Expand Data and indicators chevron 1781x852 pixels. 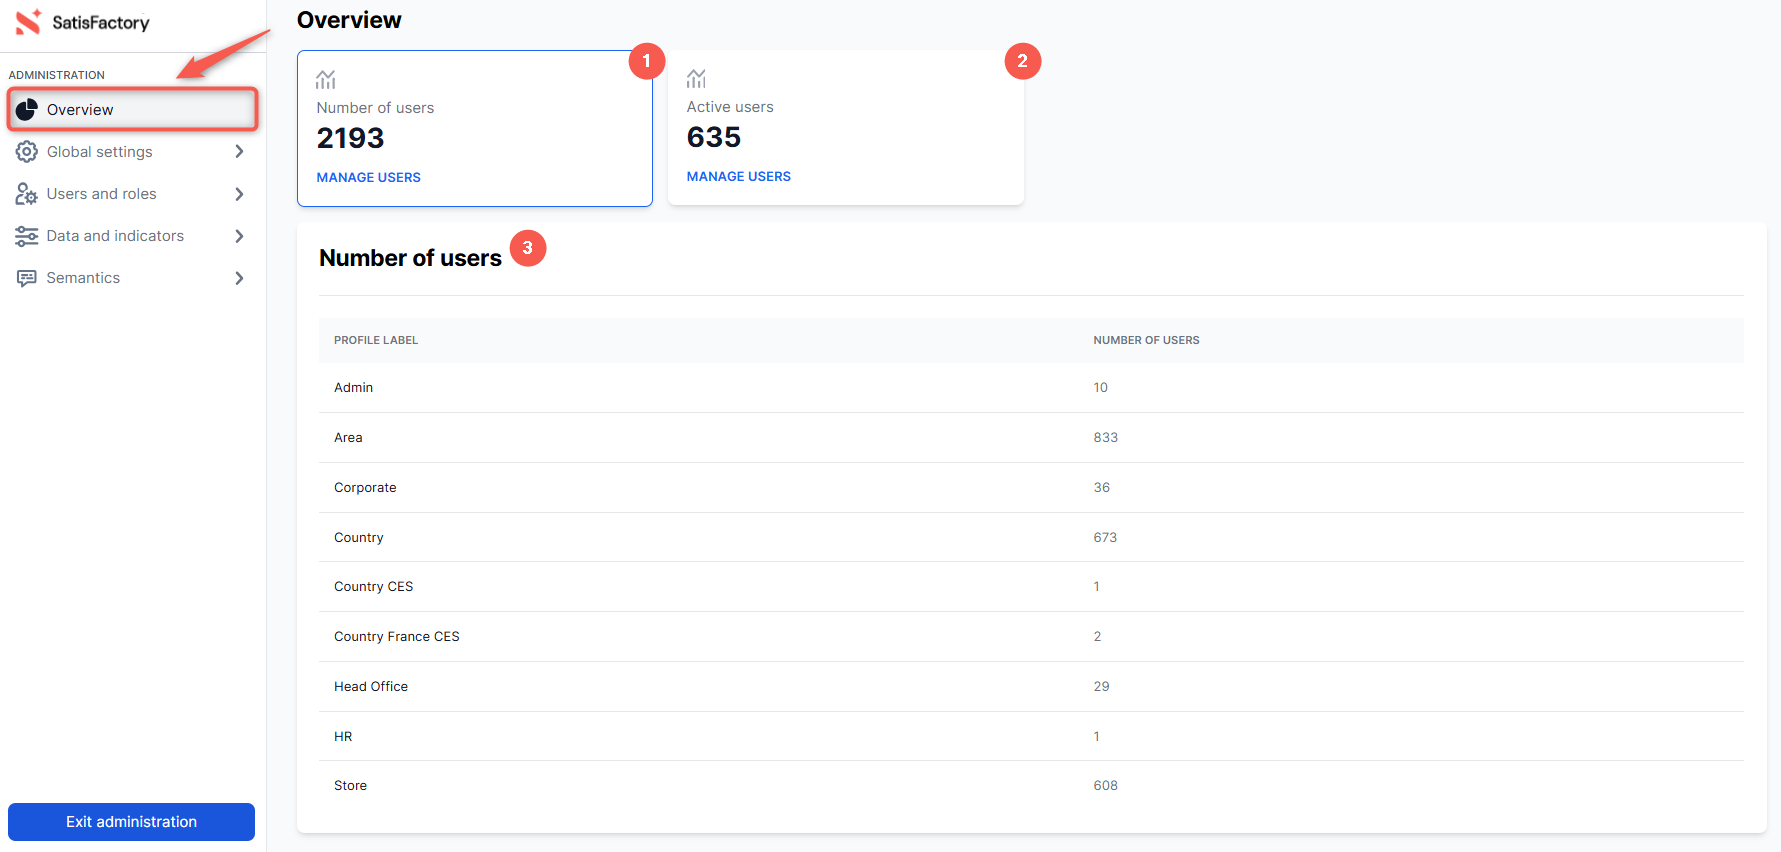click(239, 236)
